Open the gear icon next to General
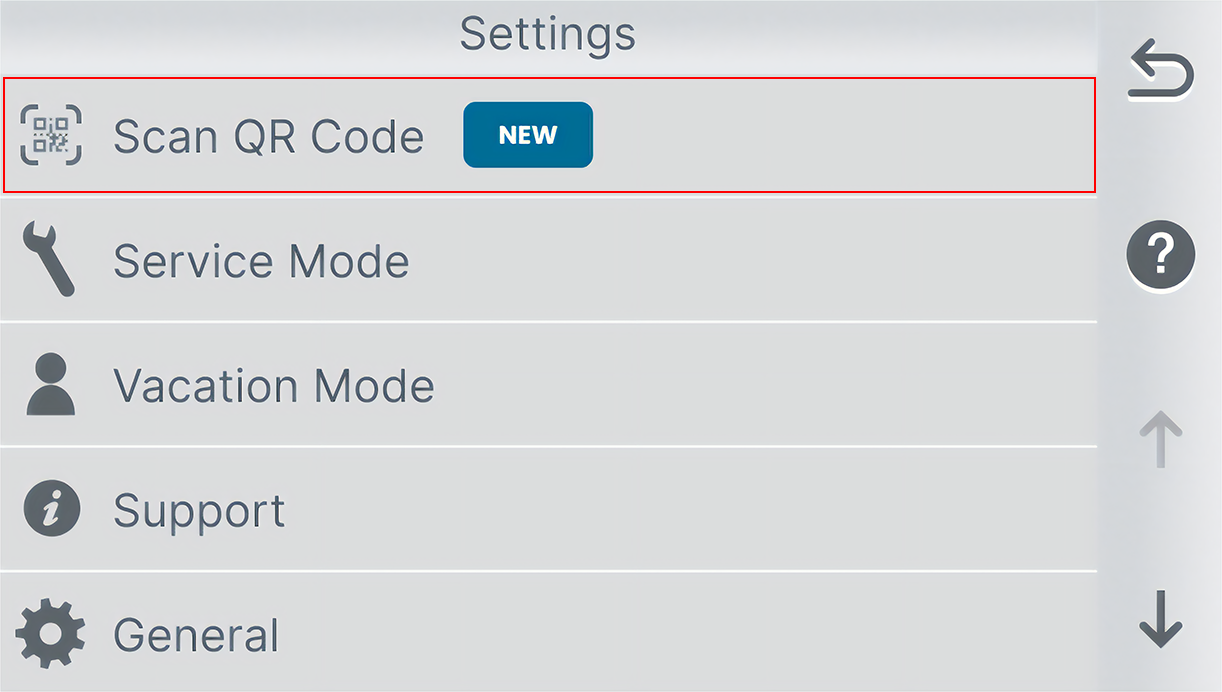 click(x=51, y=634)
